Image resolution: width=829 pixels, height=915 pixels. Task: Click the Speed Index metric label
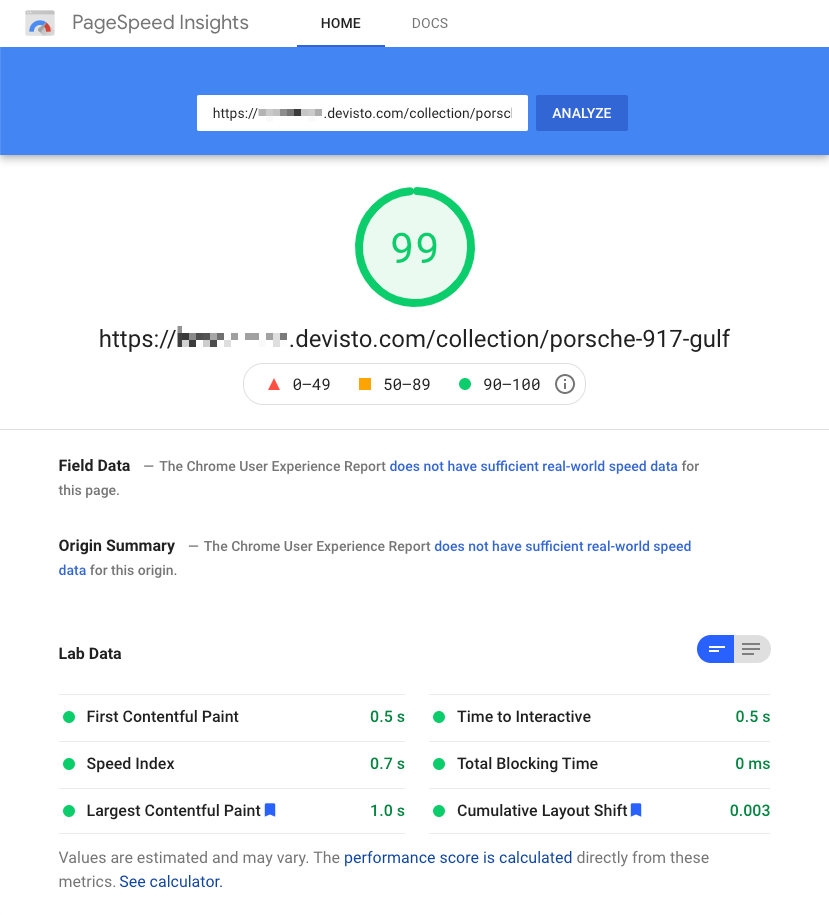pos(131,764)
